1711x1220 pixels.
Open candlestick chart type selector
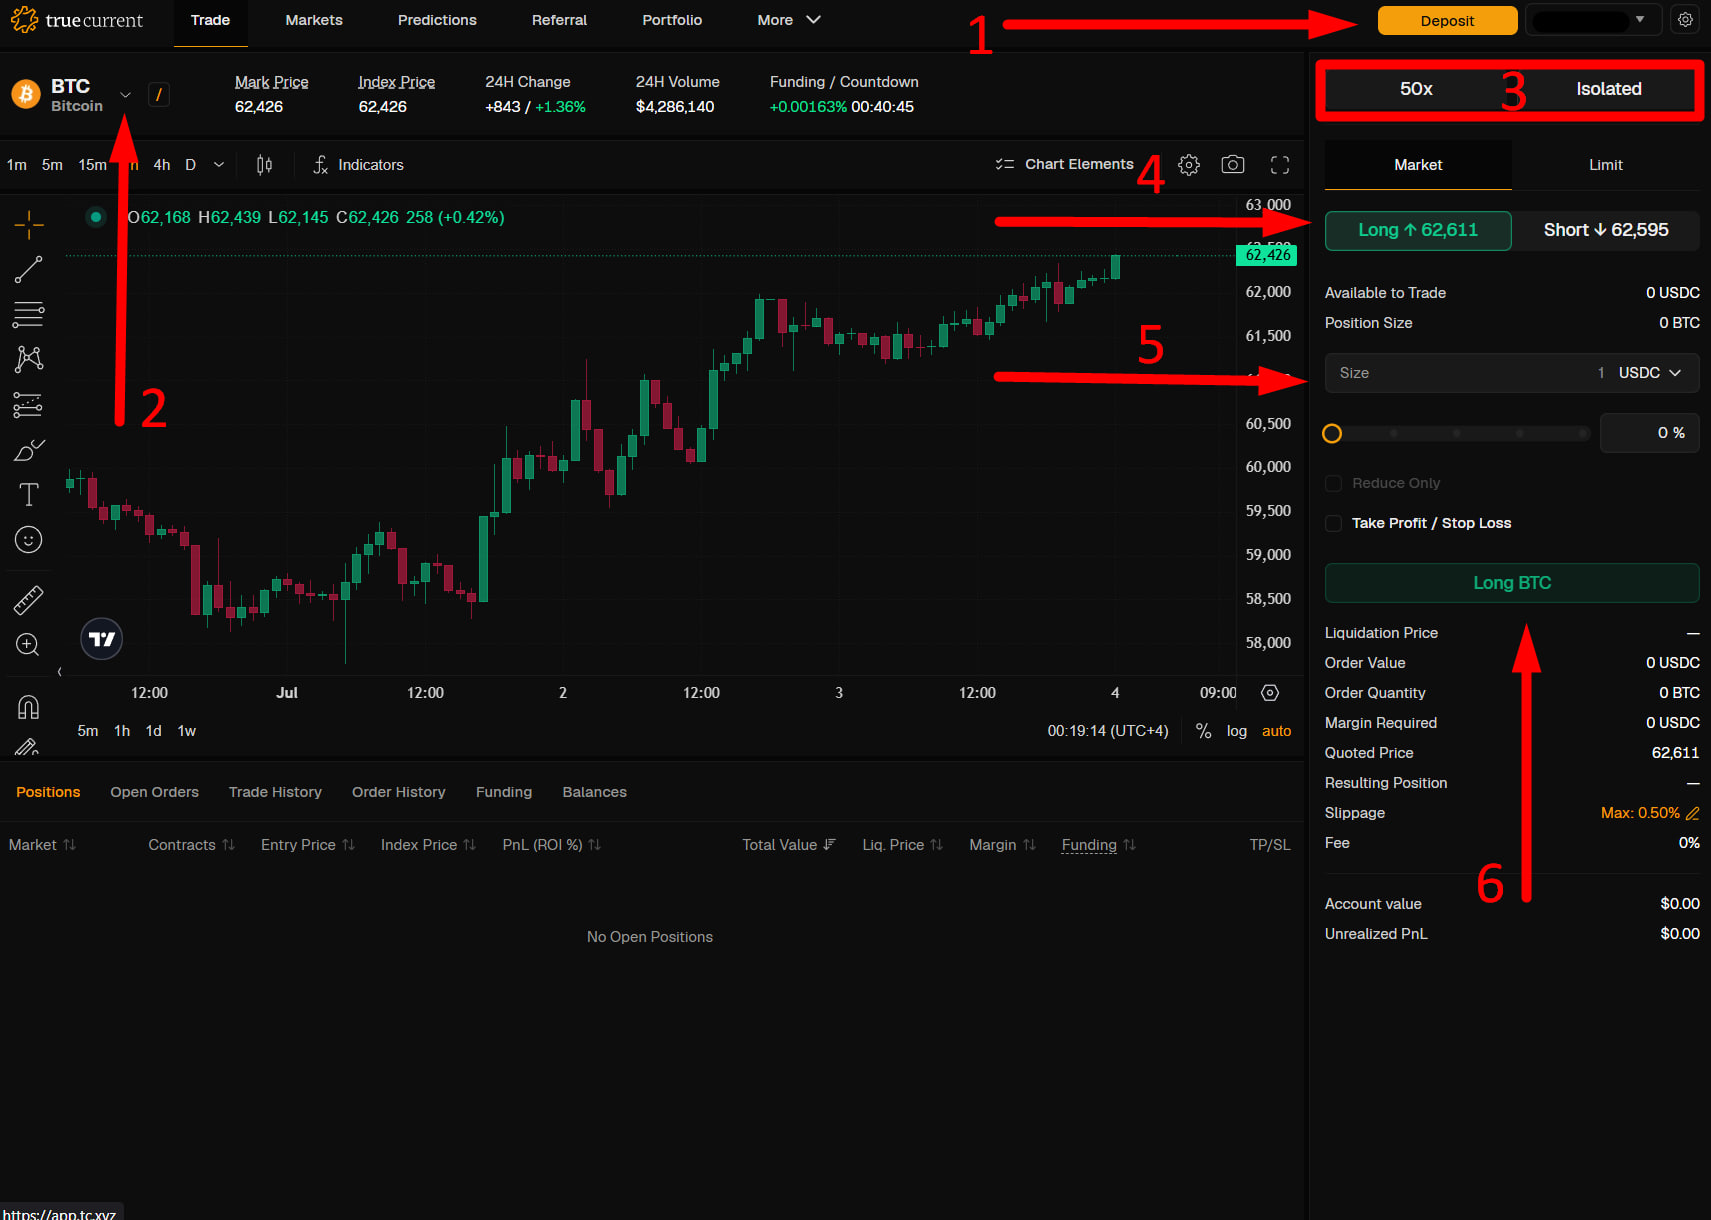pyautogui.click(x=264, y=165)
